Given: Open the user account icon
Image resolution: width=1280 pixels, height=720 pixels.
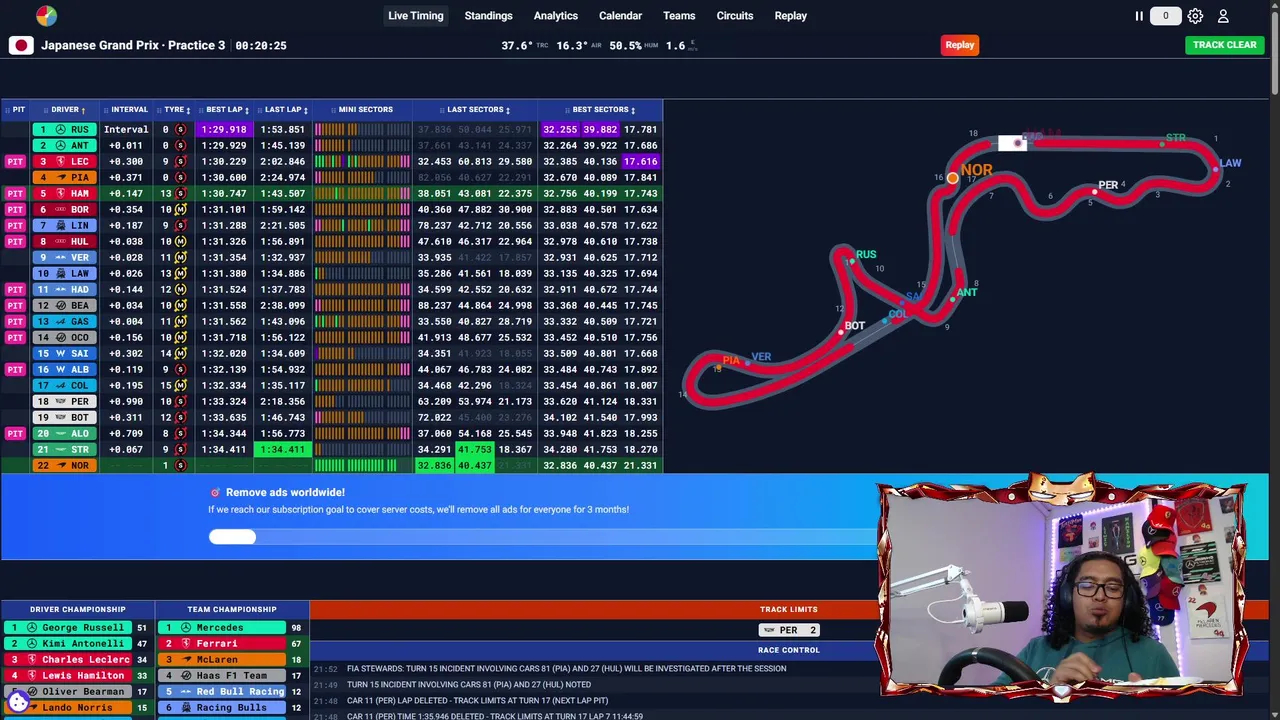Looking at the screenshot, I should pyautogui.click(x=1223, y=16).
